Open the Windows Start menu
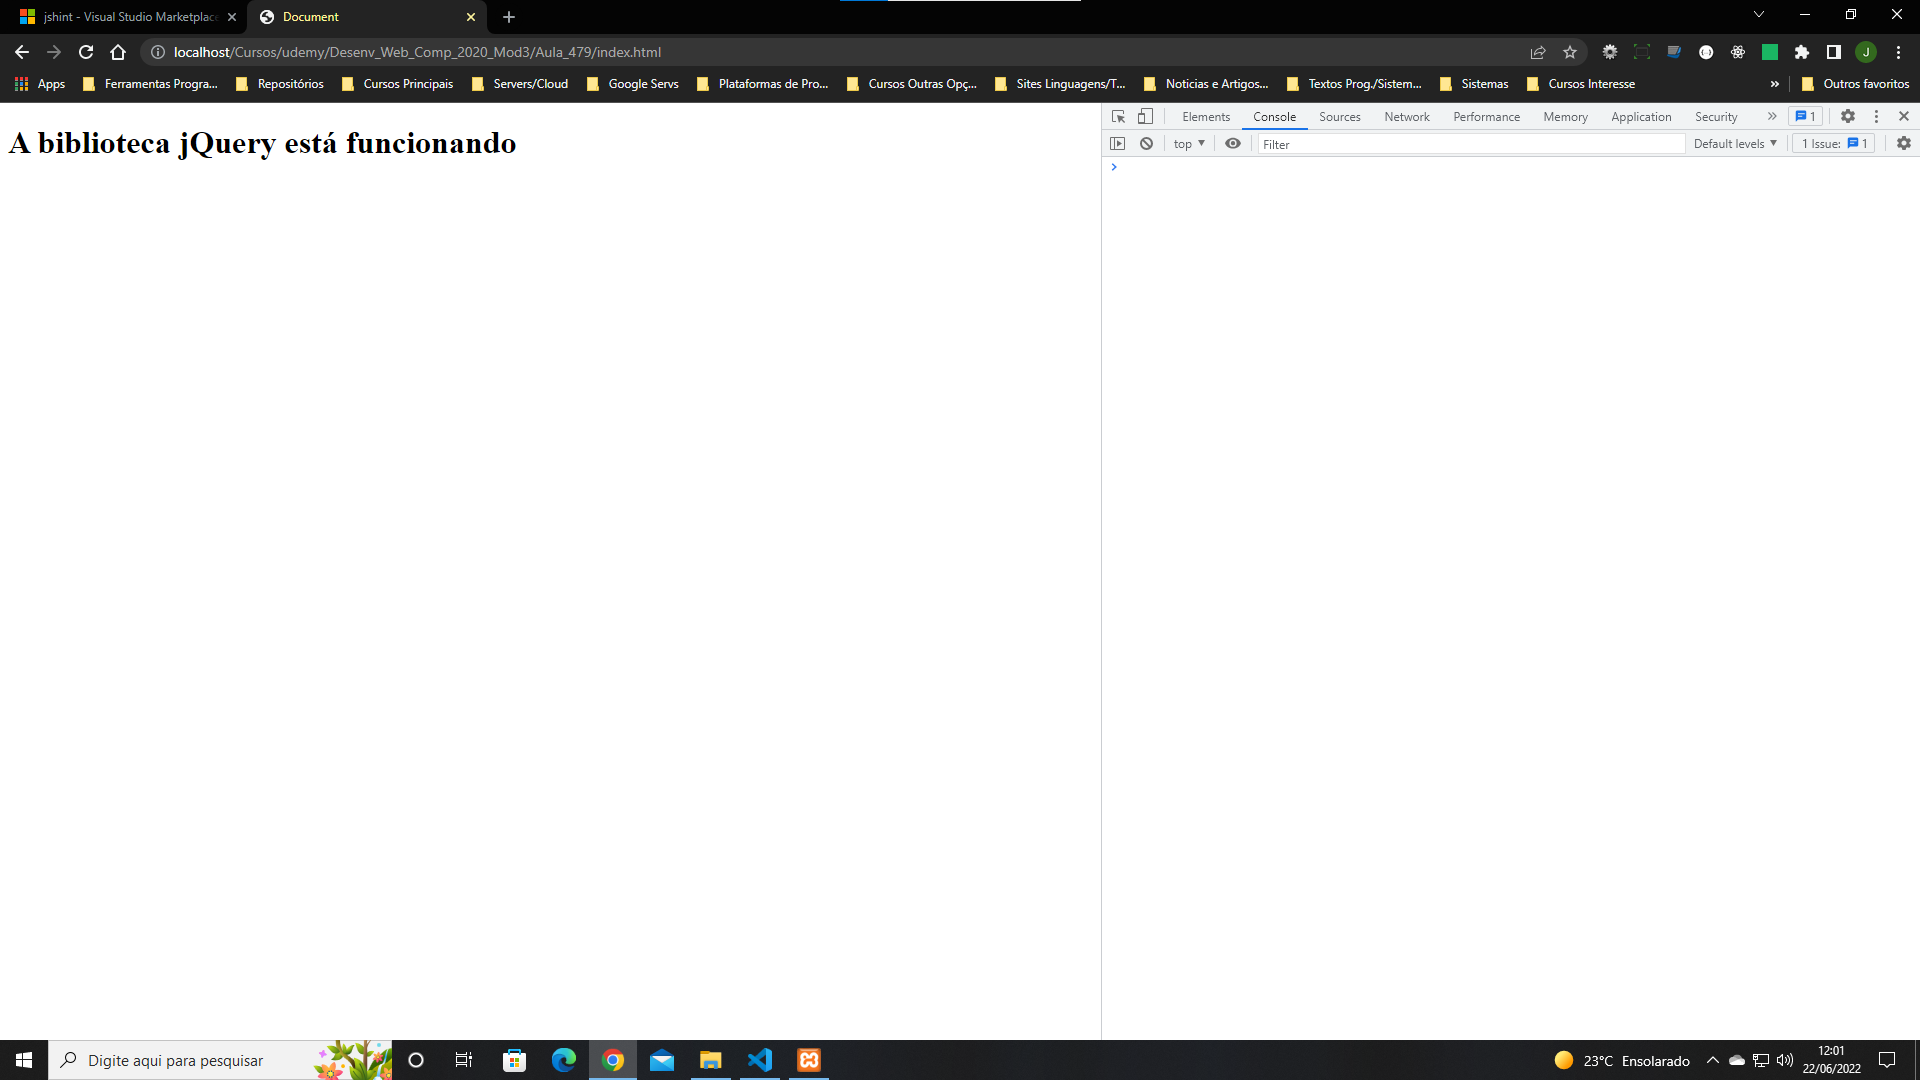The height and width of the screenshot is (1080, 1920). tap(24, 1060)
